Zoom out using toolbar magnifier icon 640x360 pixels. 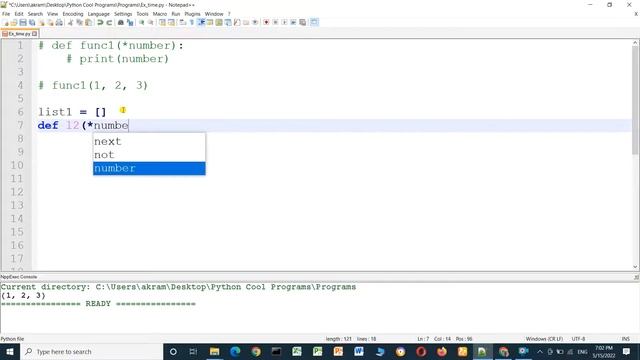point(151,22)
